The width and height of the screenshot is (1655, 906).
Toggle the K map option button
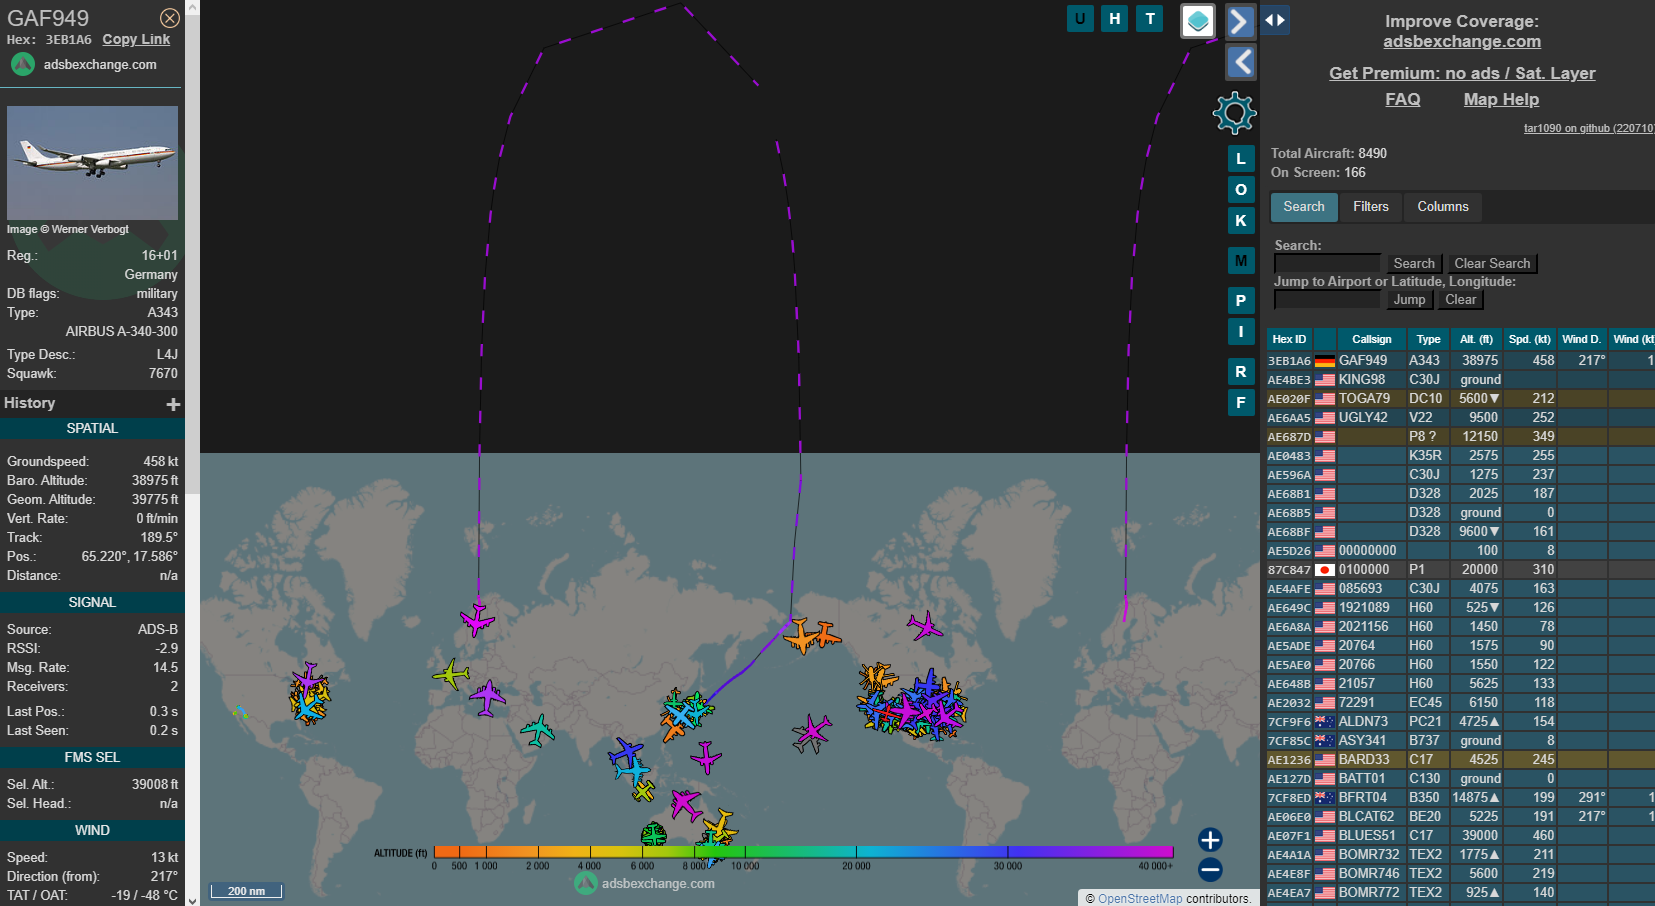1241,221
